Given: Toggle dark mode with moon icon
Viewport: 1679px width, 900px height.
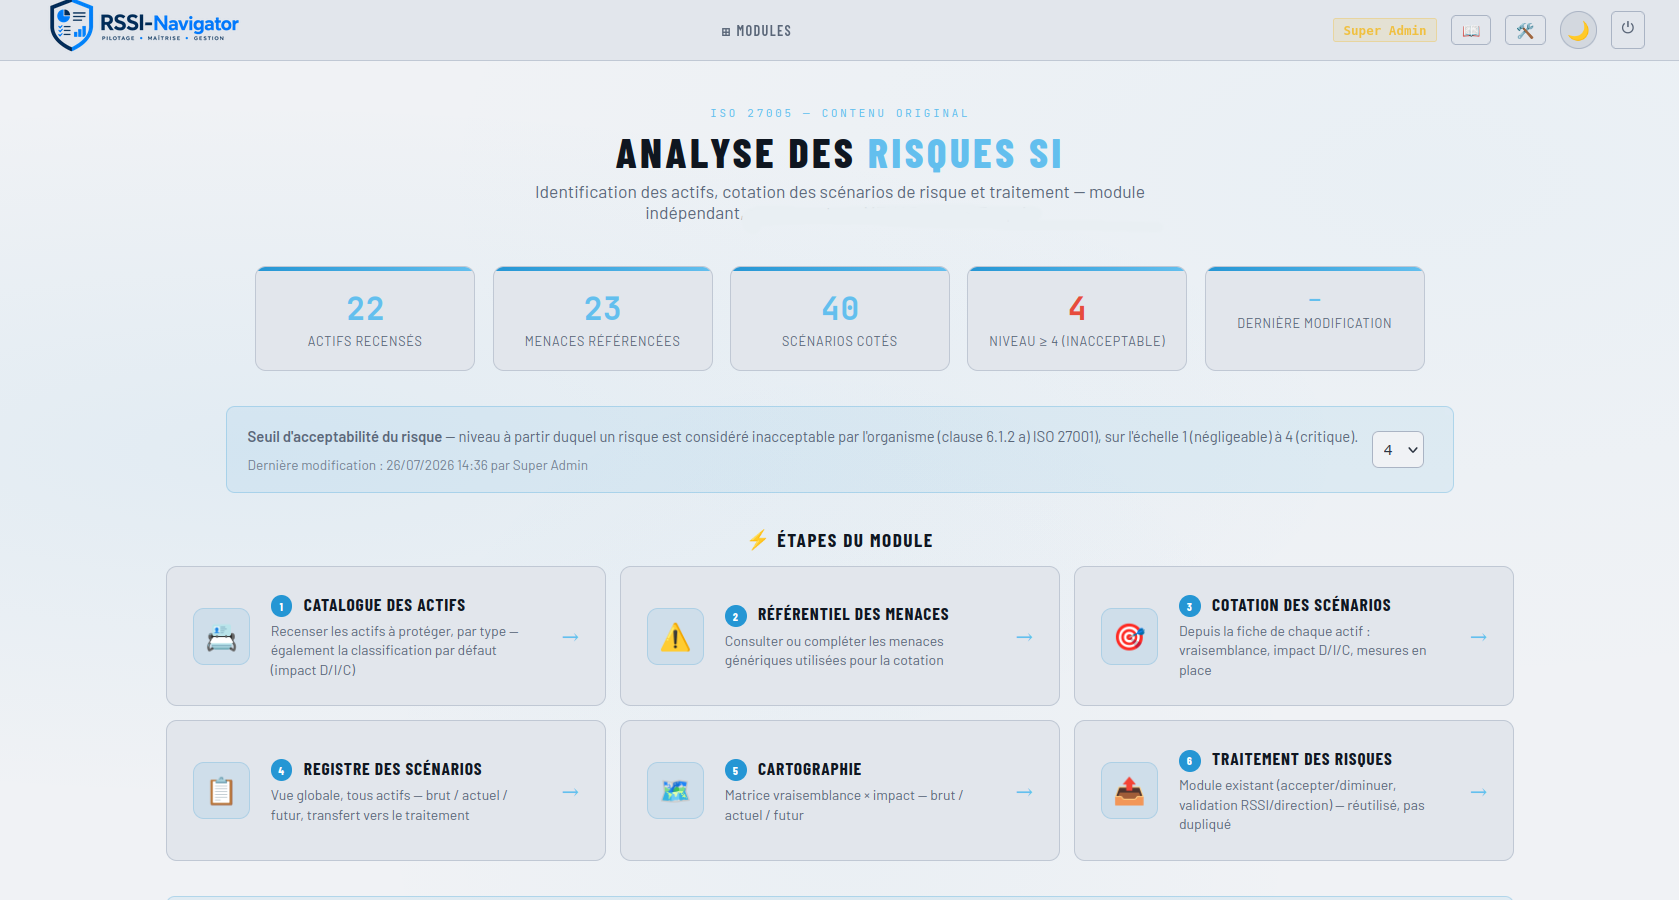Looking at the screenshot, I should [x=1578, y=30].
